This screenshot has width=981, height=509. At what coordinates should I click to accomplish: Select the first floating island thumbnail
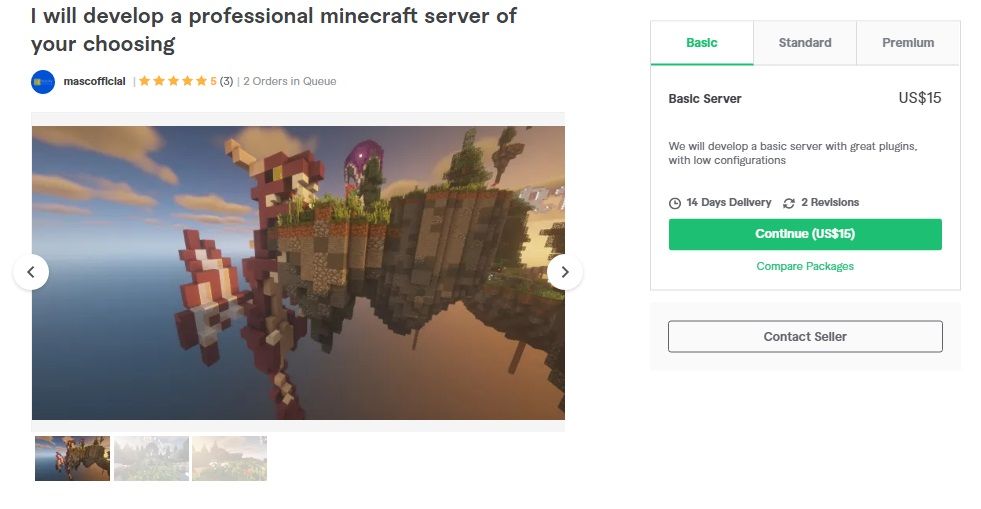(x=73, y=458)
